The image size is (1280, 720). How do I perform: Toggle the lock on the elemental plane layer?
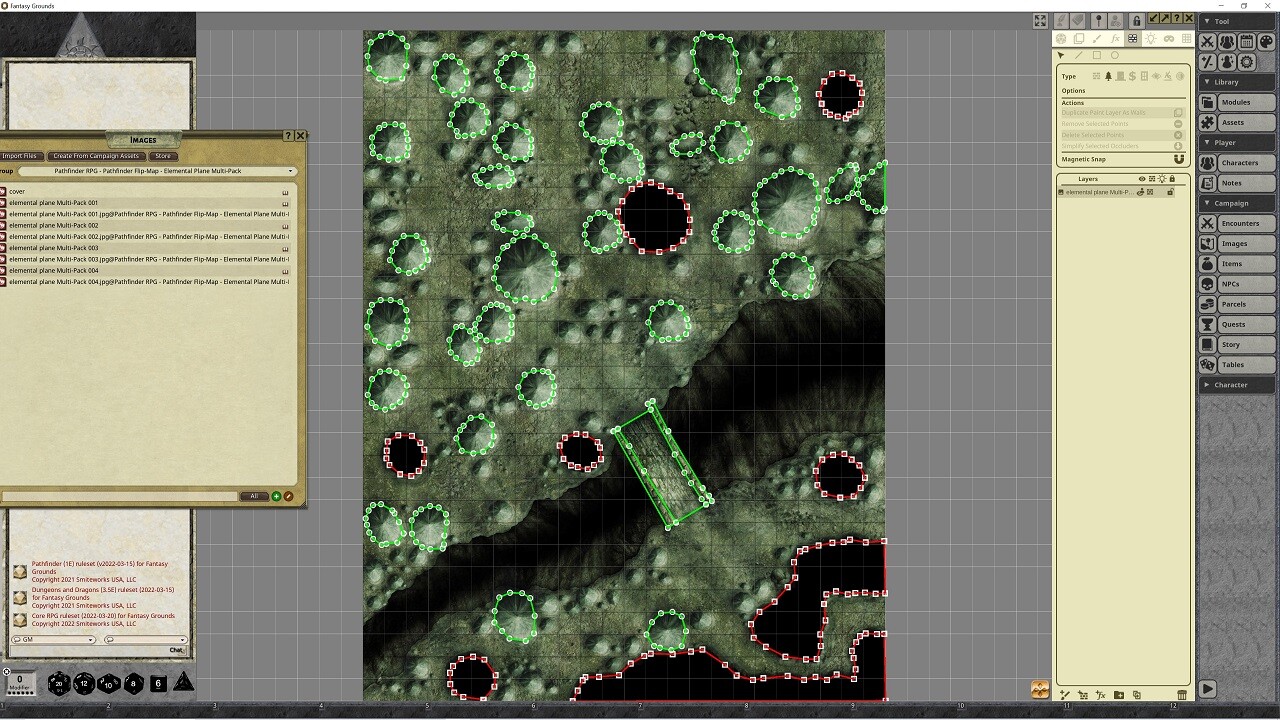(1170, 192)
